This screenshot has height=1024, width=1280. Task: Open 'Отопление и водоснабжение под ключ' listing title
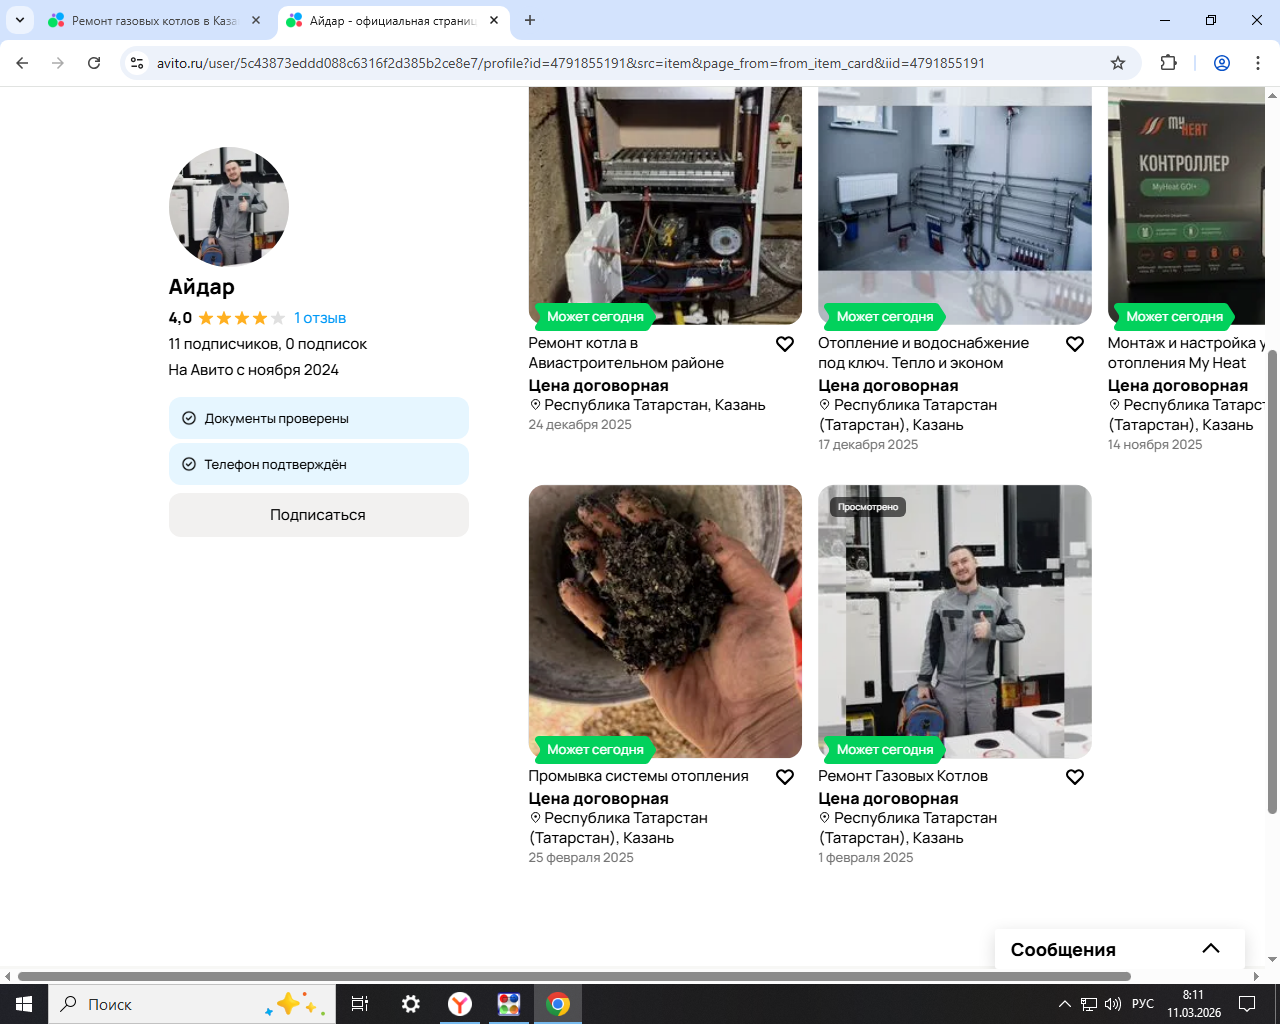pos(923,353)
